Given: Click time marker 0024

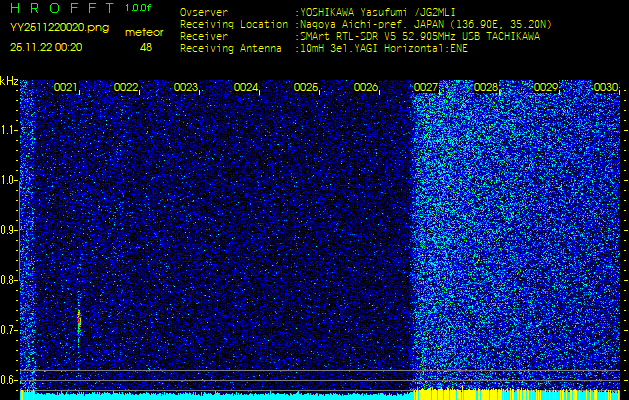Looking at the screenshot, I should point(246,87).
